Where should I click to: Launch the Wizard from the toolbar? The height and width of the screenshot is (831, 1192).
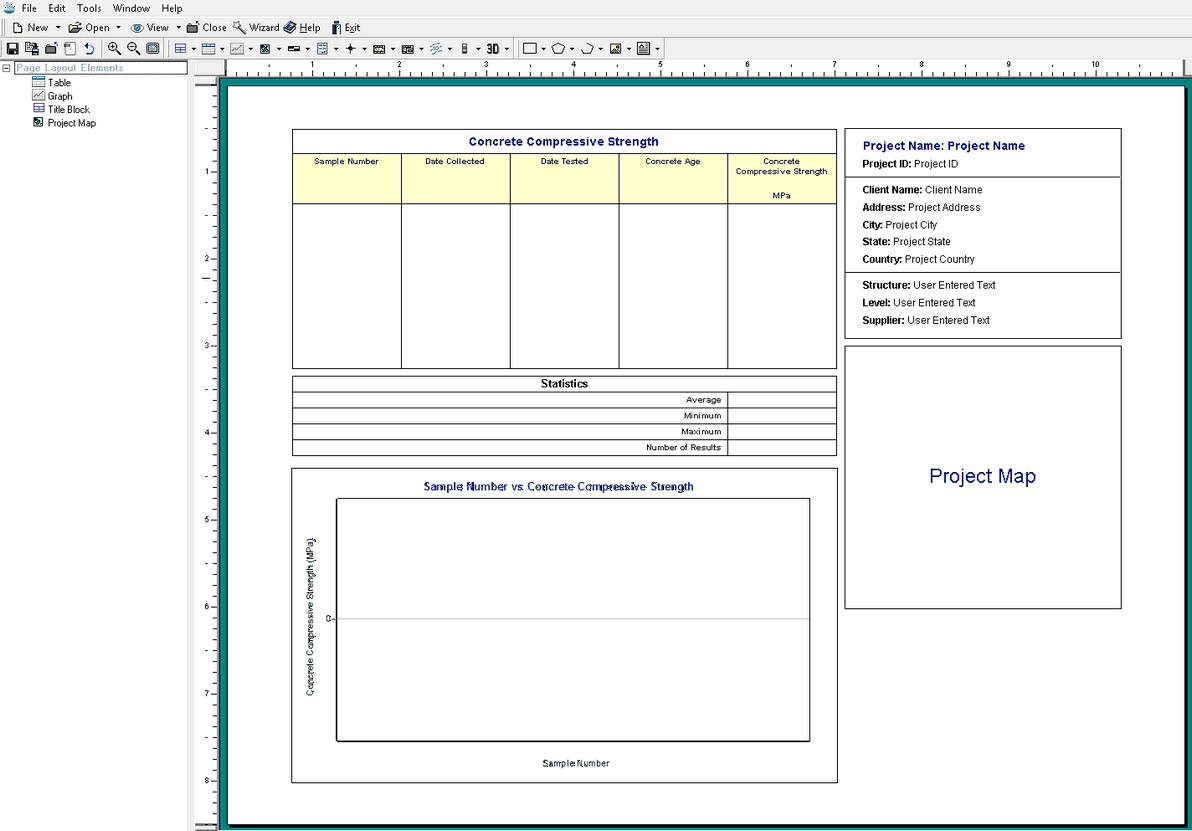pyautogui.click(x=256, y=27)
